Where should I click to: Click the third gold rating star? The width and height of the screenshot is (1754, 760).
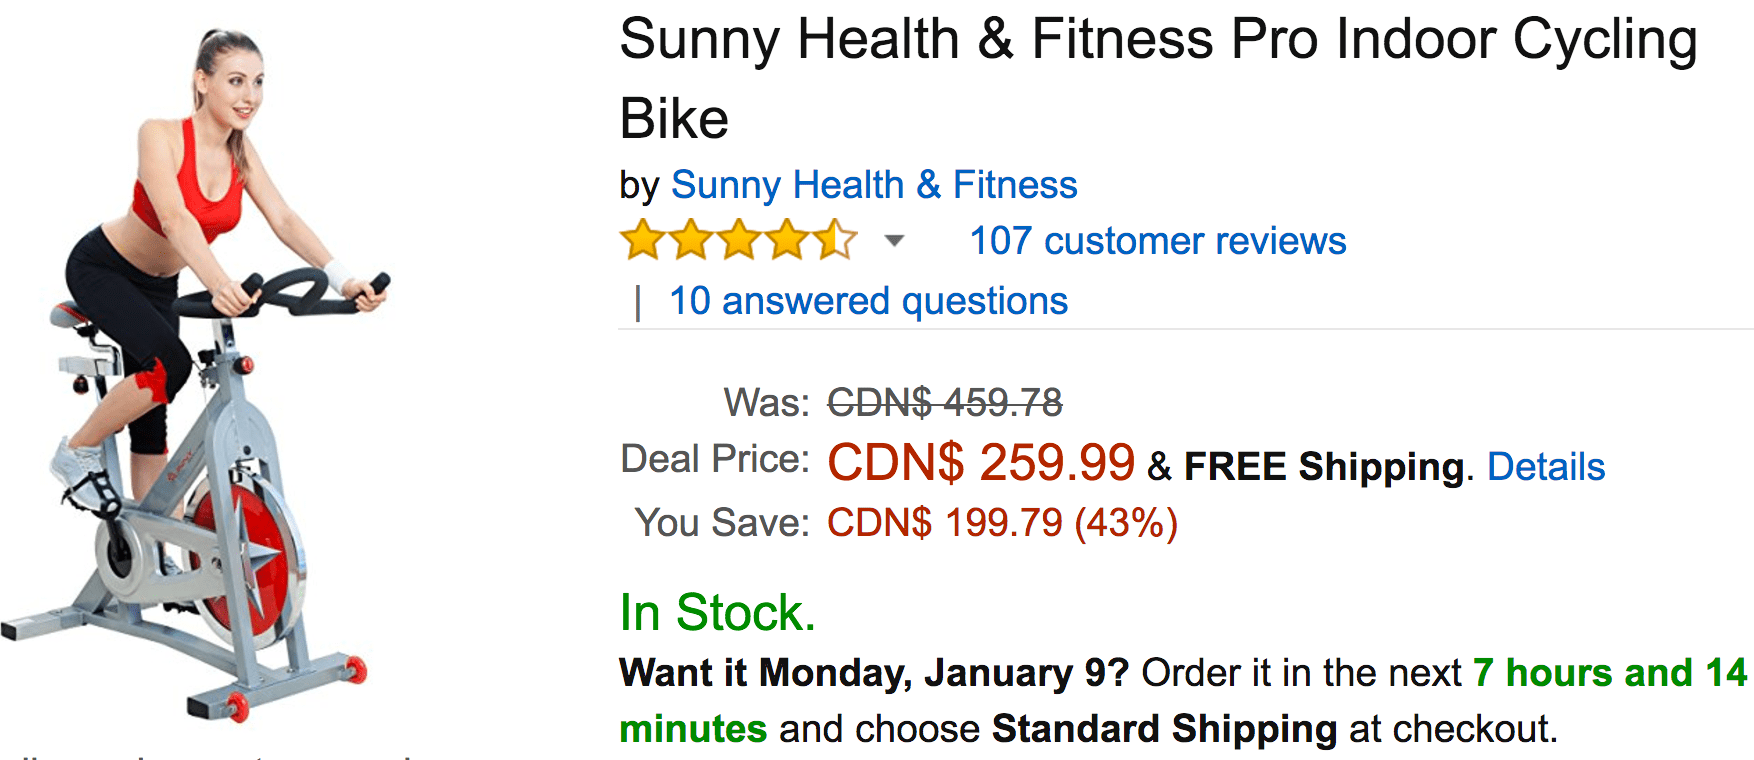point(739,241)
